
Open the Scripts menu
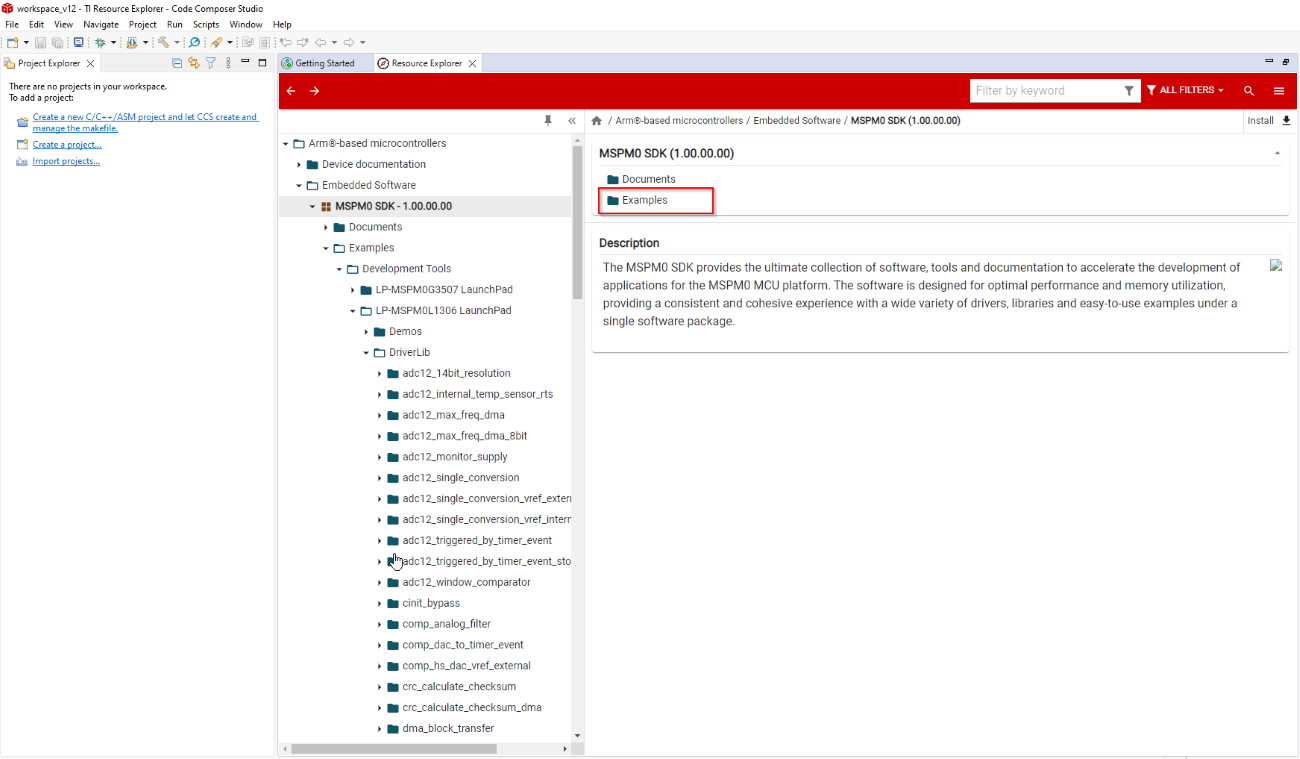(x=206, y=24)
